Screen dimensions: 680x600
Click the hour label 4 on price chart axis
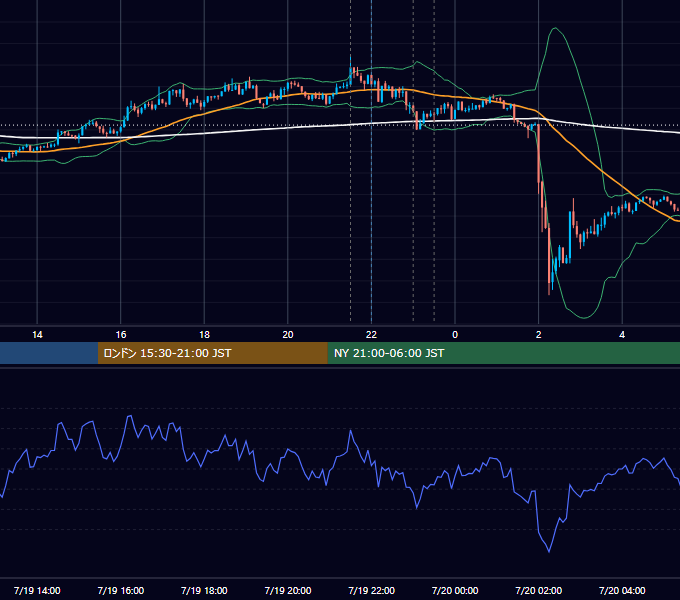622,335
